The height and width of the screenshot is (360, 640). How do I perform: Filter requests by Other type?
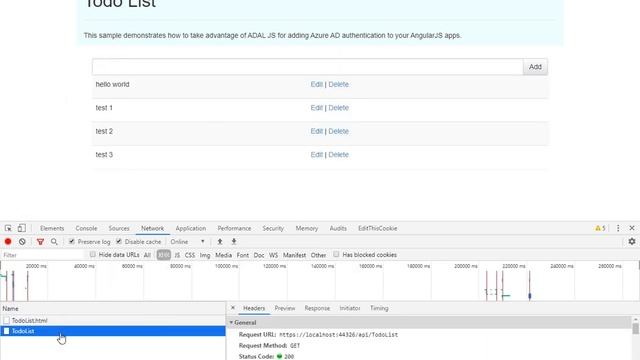[x=318, y=255]
